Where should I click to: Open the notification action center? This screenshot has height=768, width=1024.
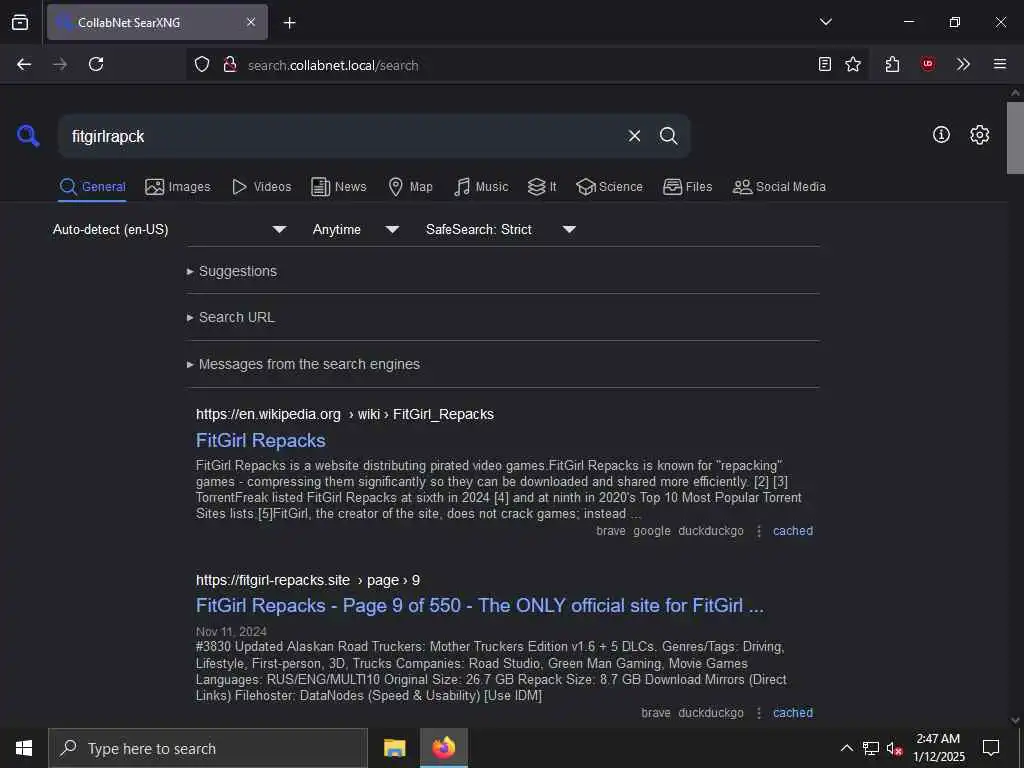point(991,748)
